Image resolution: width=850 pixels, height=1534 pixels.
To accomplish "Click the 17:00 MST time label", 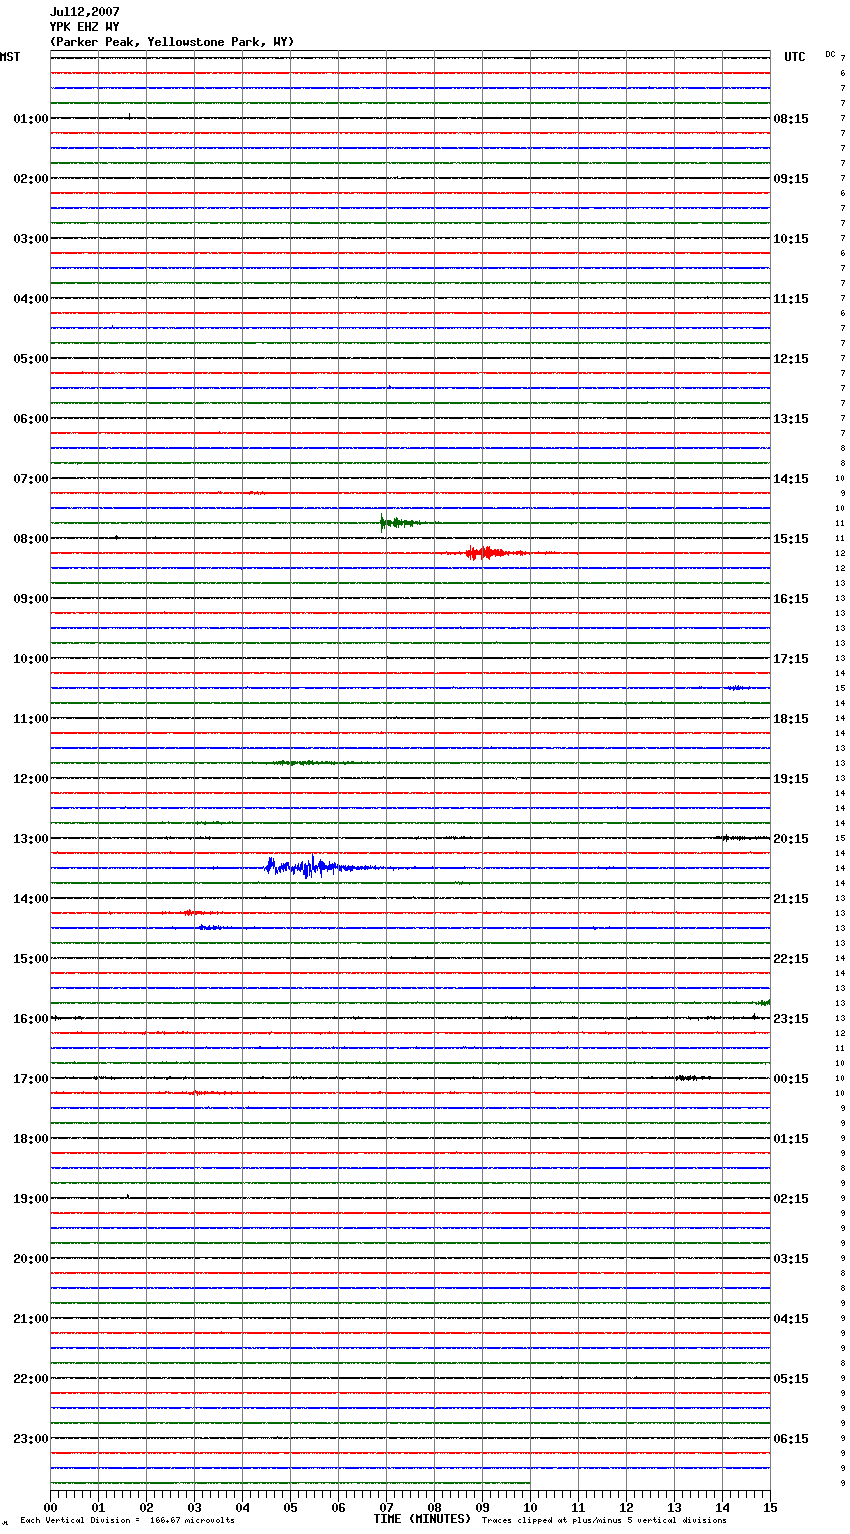I will pos(31,1079).
